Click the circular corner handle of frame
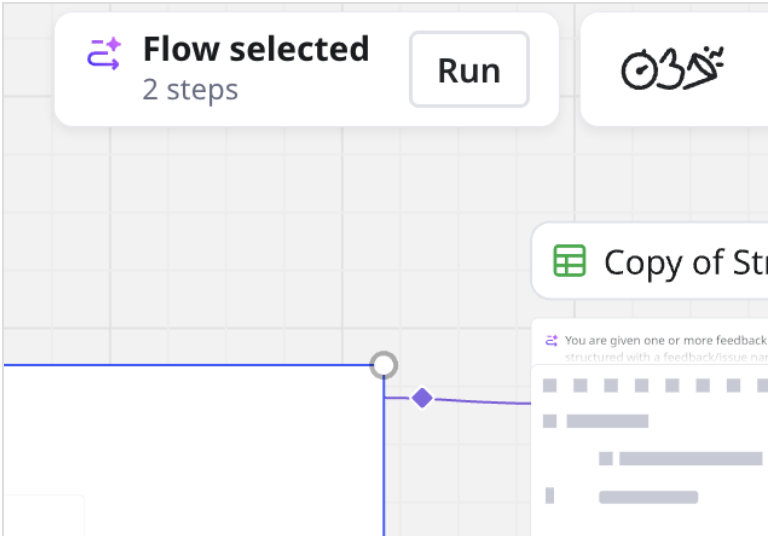The image size is (768, 536). 383,365
